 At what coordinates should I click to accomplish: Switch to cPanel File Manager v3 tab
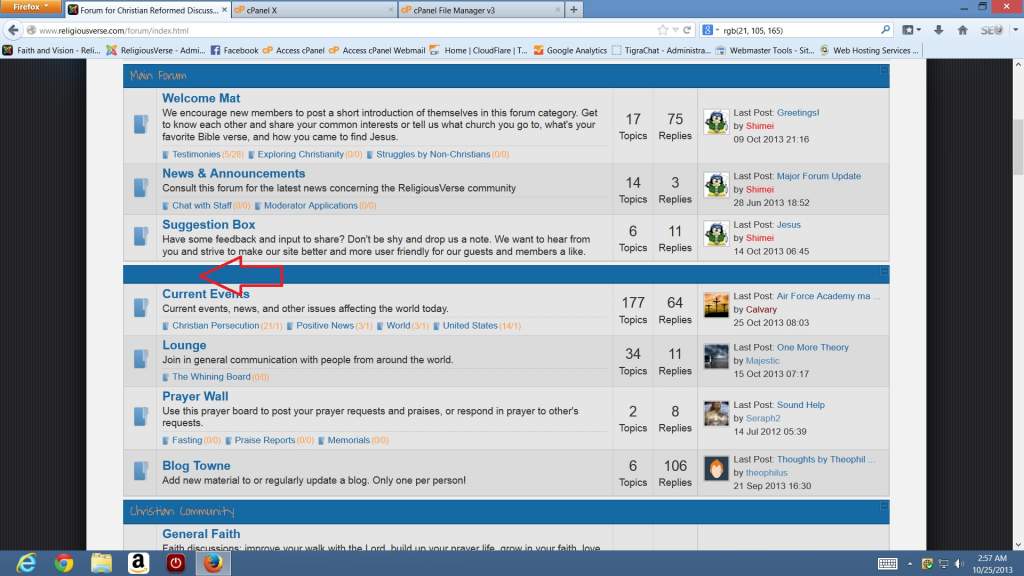coord(481,10)
